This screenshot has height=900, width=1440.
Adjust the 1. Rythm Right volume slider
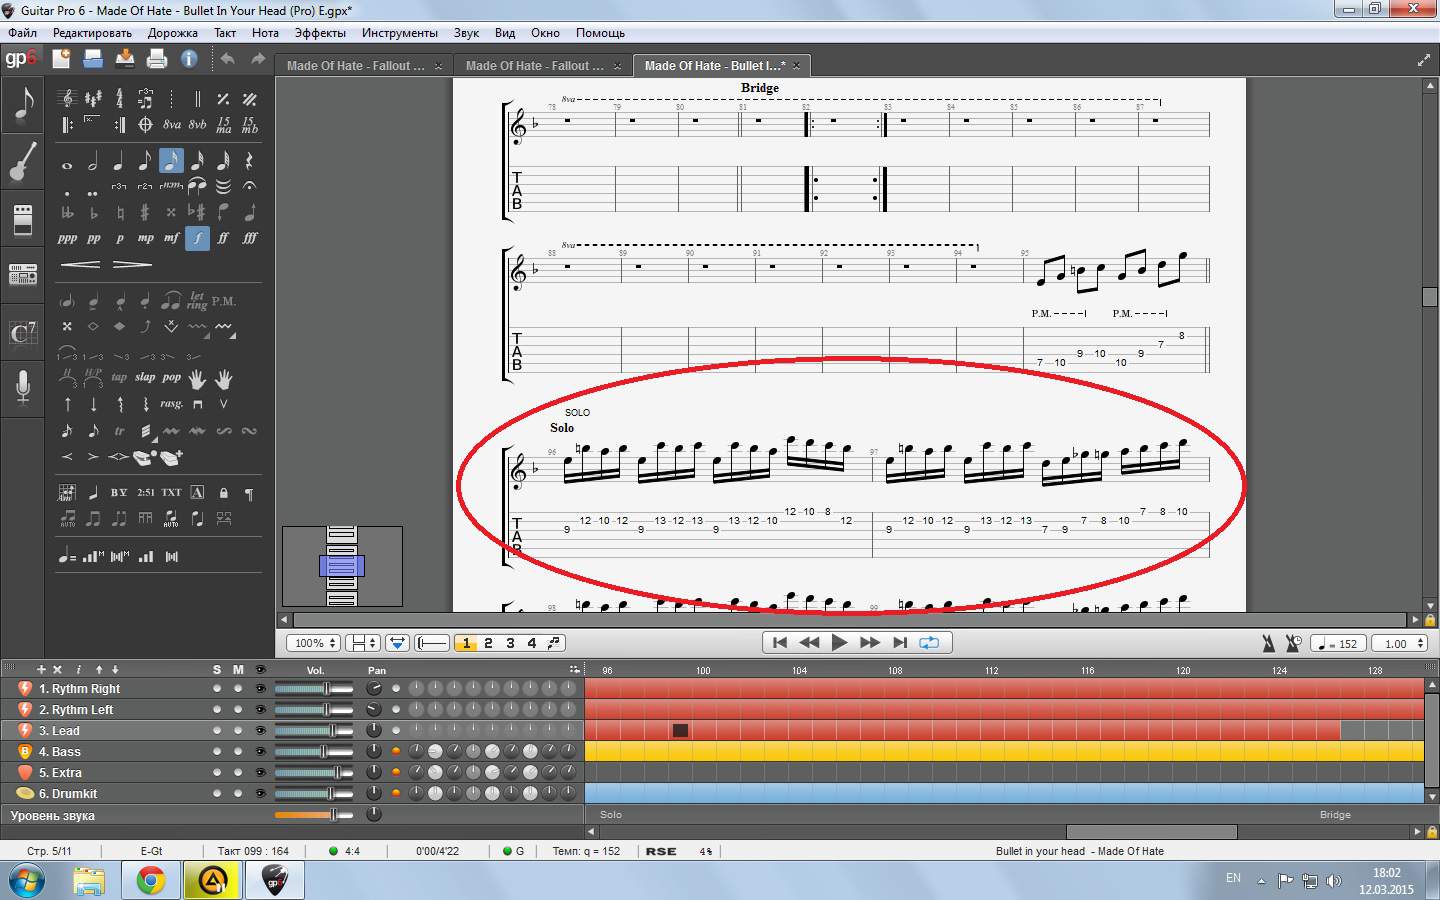[314, 689]
